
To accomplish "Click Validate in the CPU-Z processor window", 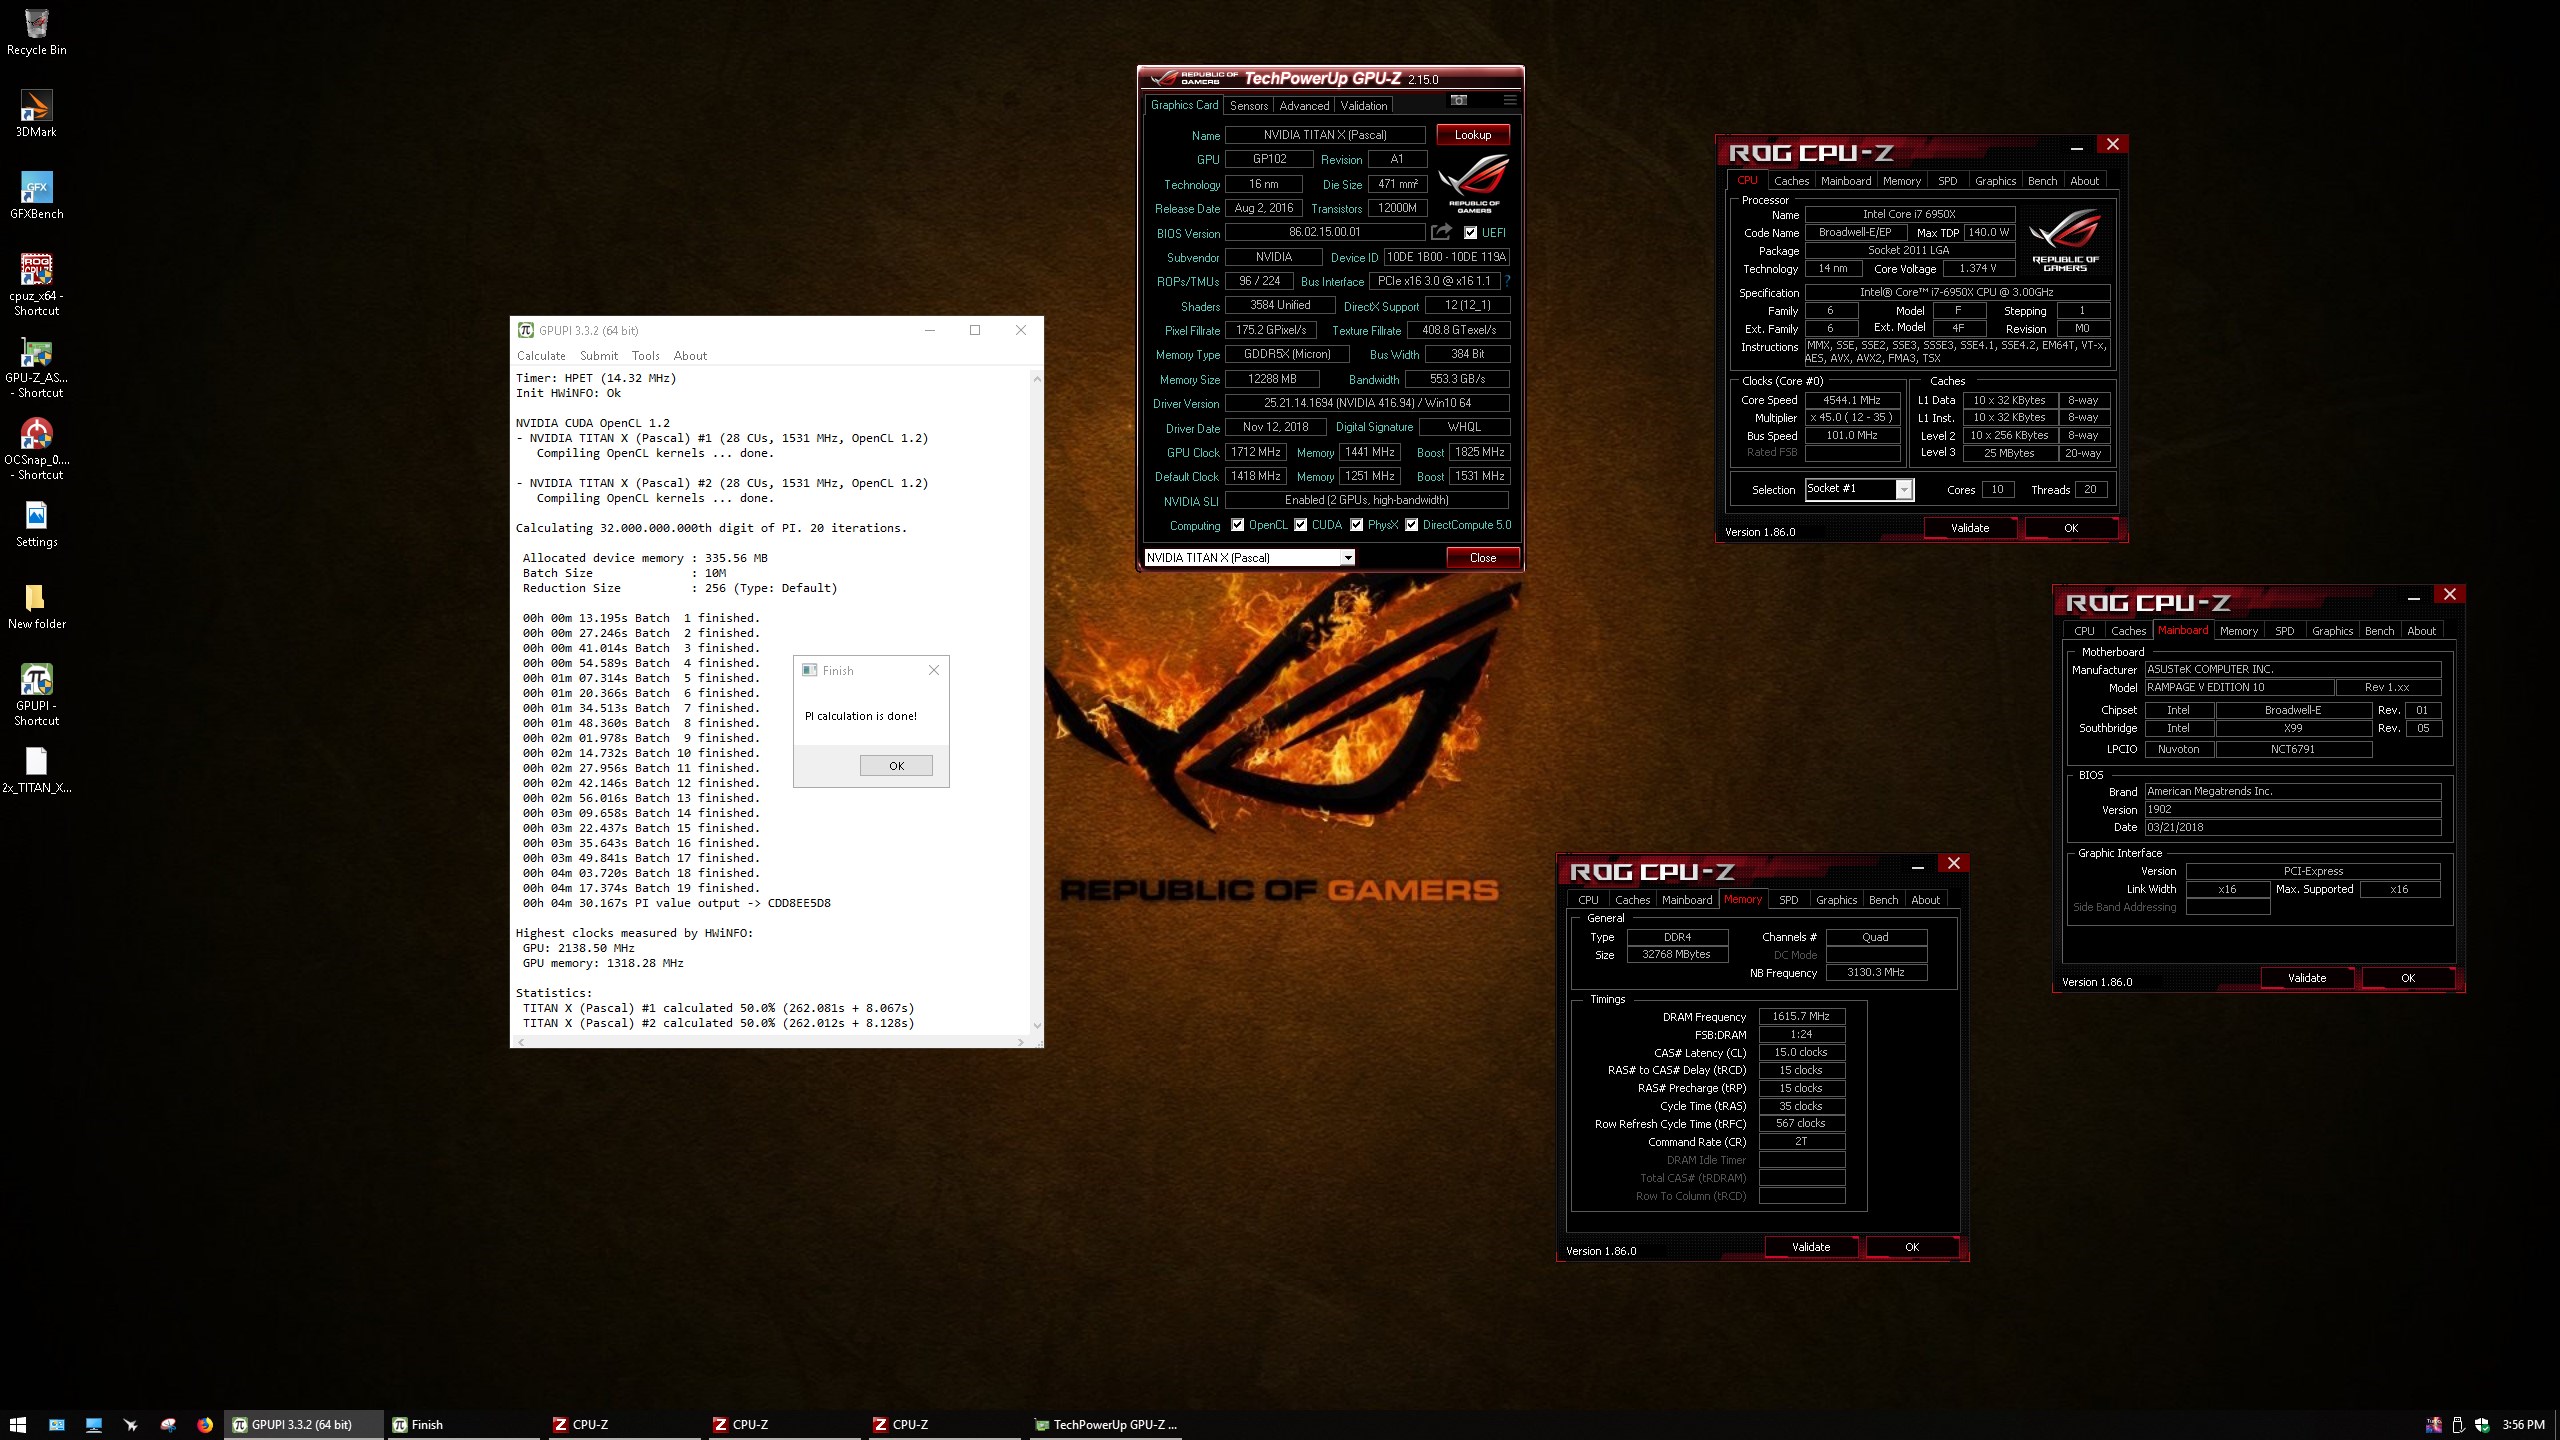I will click(1970, 528).
